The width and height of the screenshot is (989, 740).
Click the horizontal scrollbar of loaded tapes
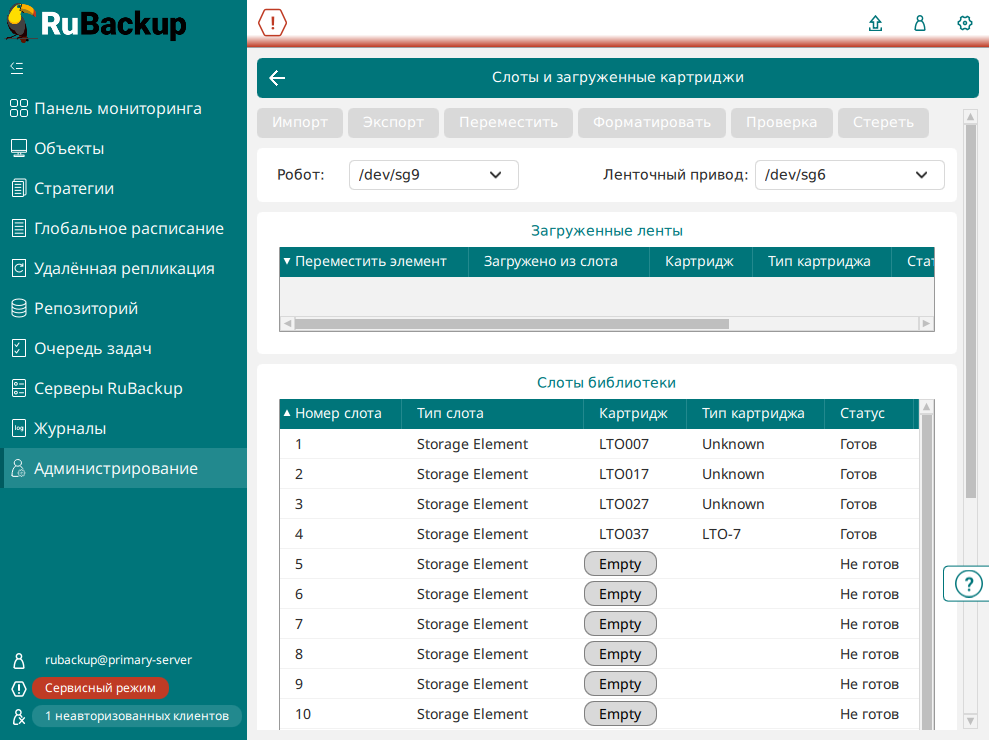tap(511, 323)
